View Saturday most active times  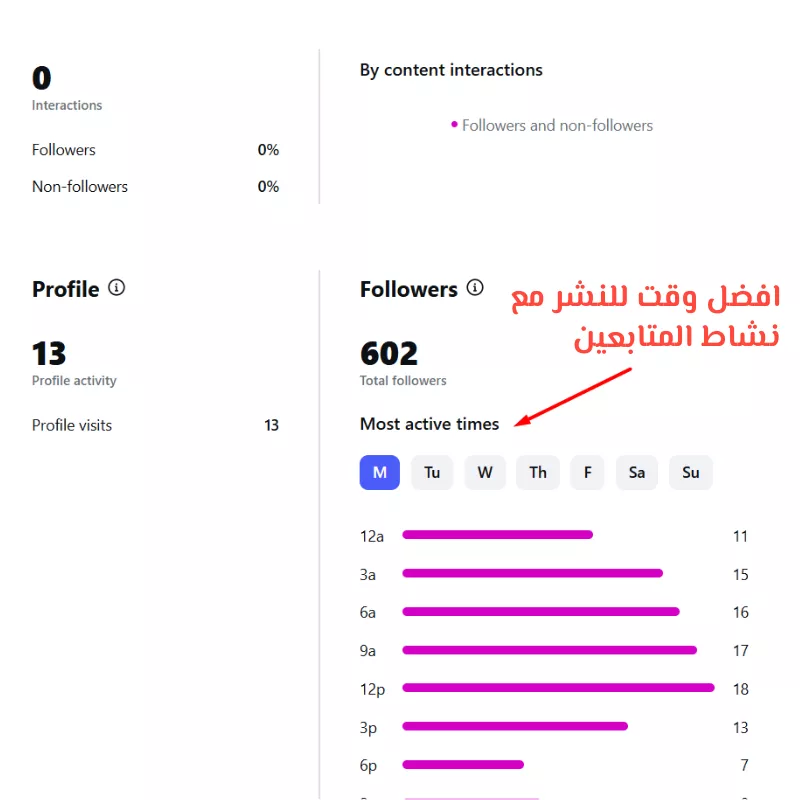click(x=637, y=472)
